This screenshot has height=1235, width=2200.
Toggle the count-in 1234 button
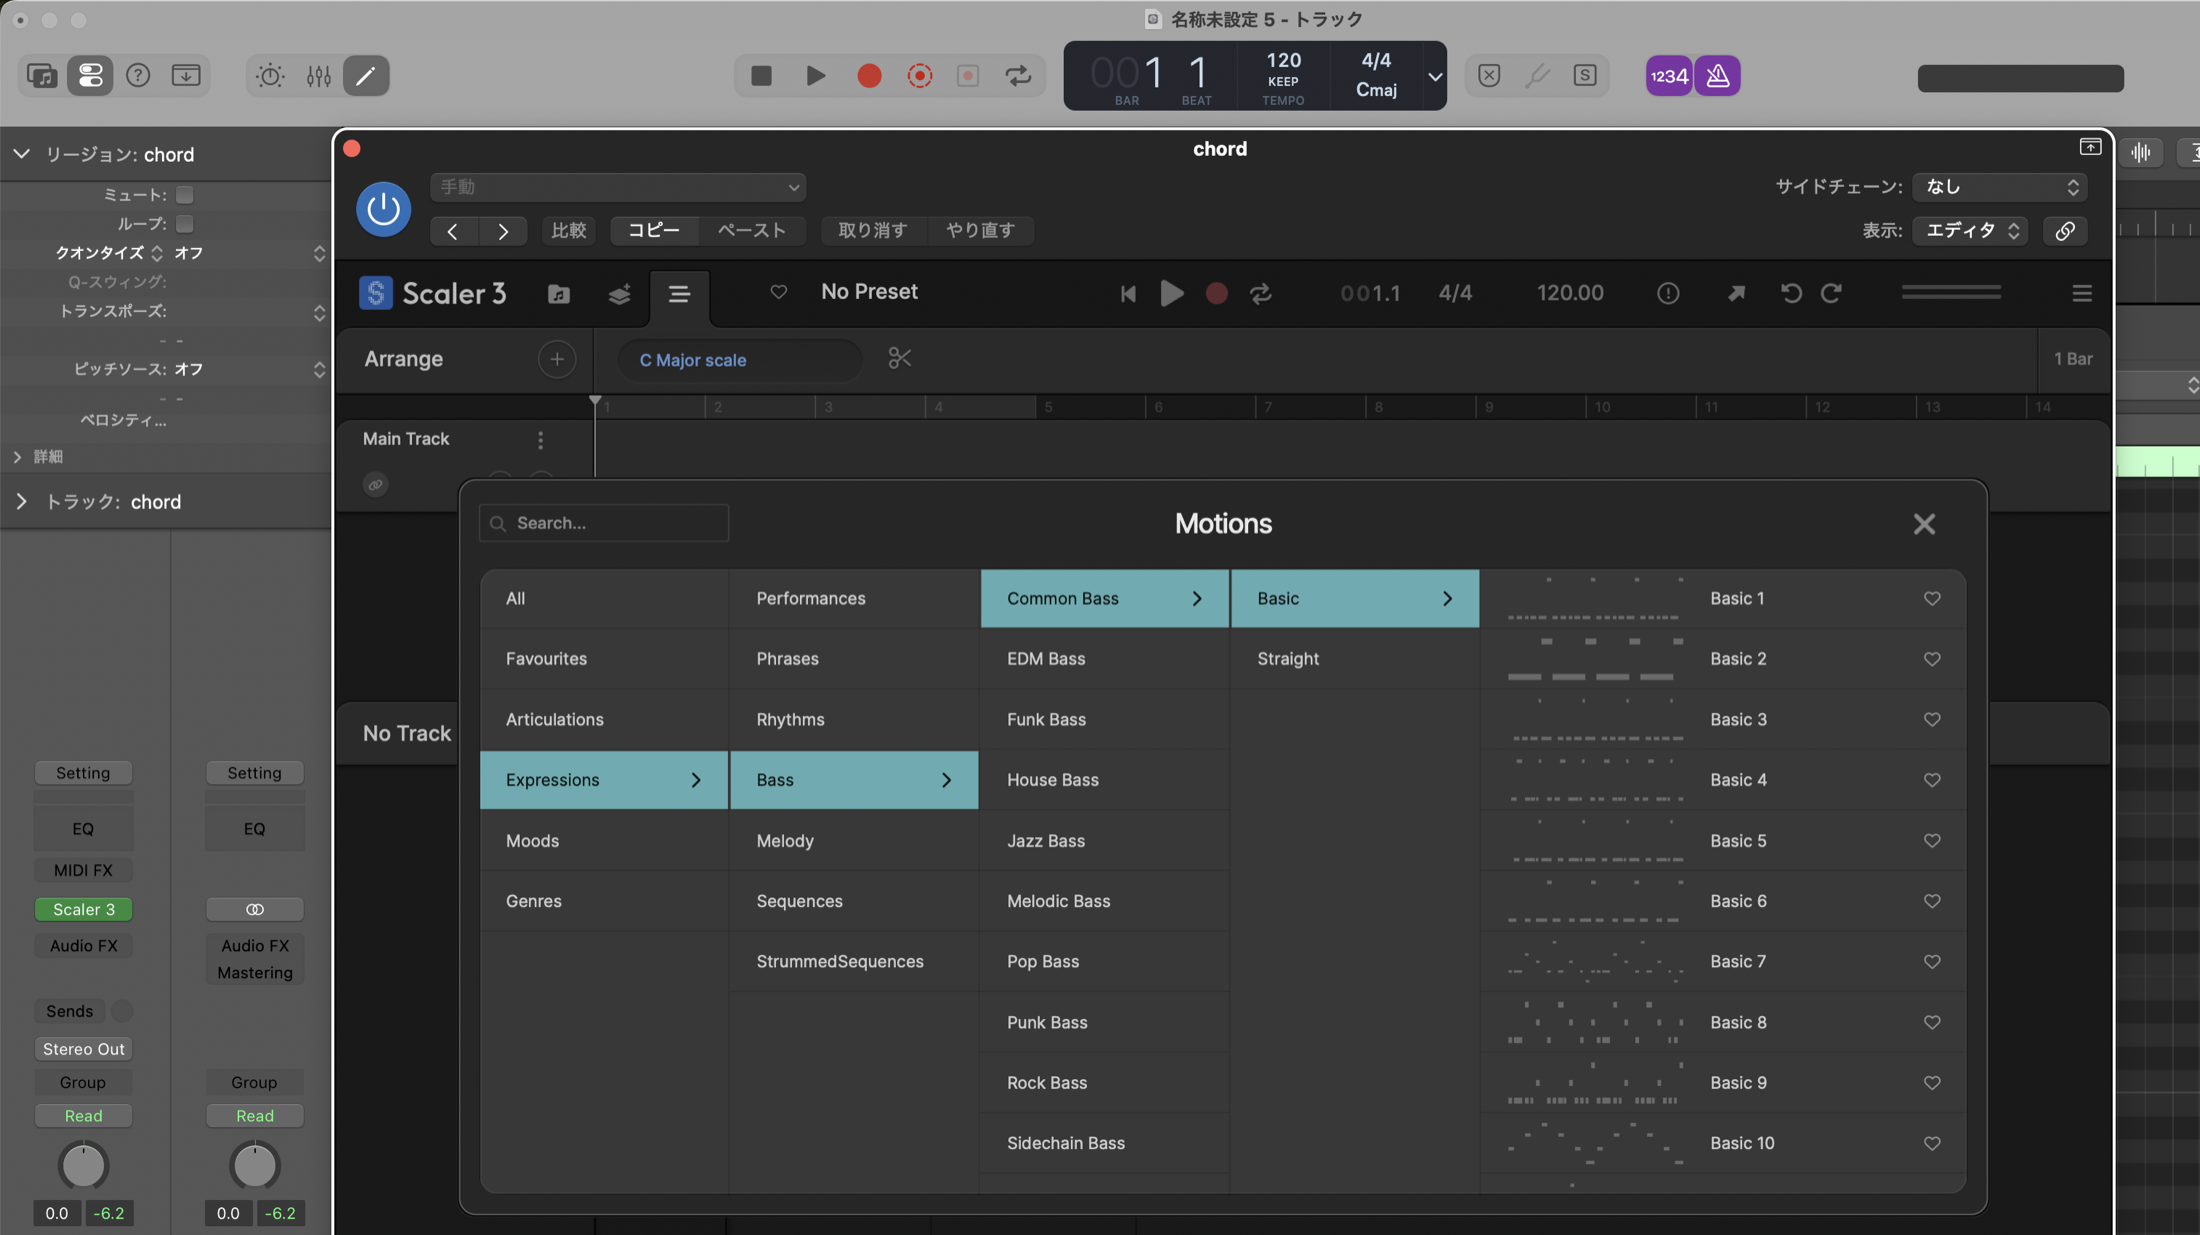click(1669, 76)
